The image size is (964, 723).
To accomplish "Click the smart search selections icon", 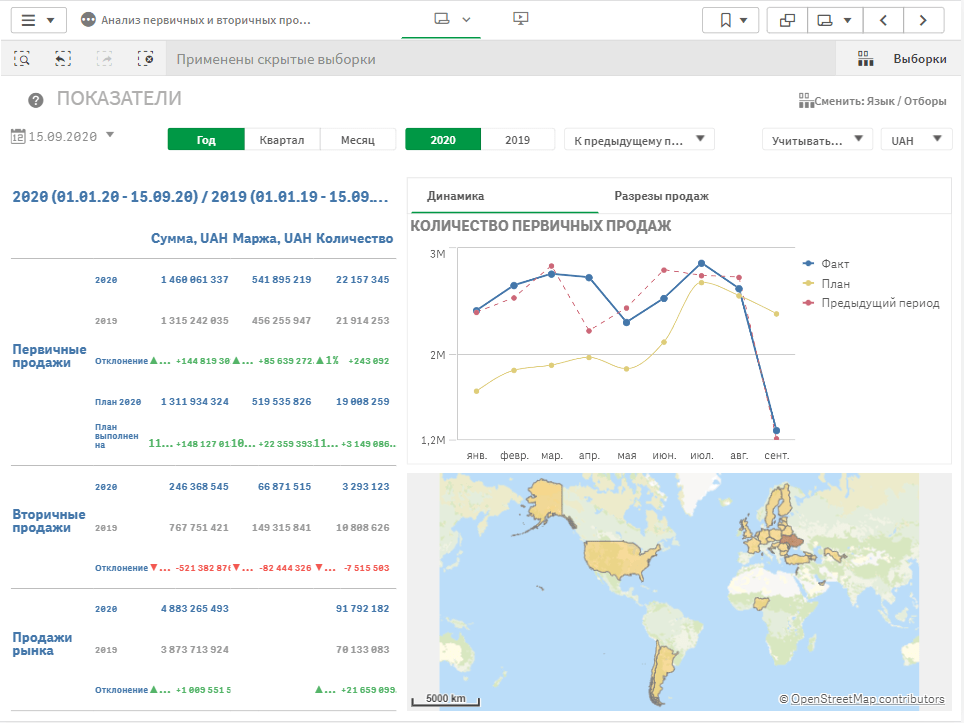I will tap(21, 59).
